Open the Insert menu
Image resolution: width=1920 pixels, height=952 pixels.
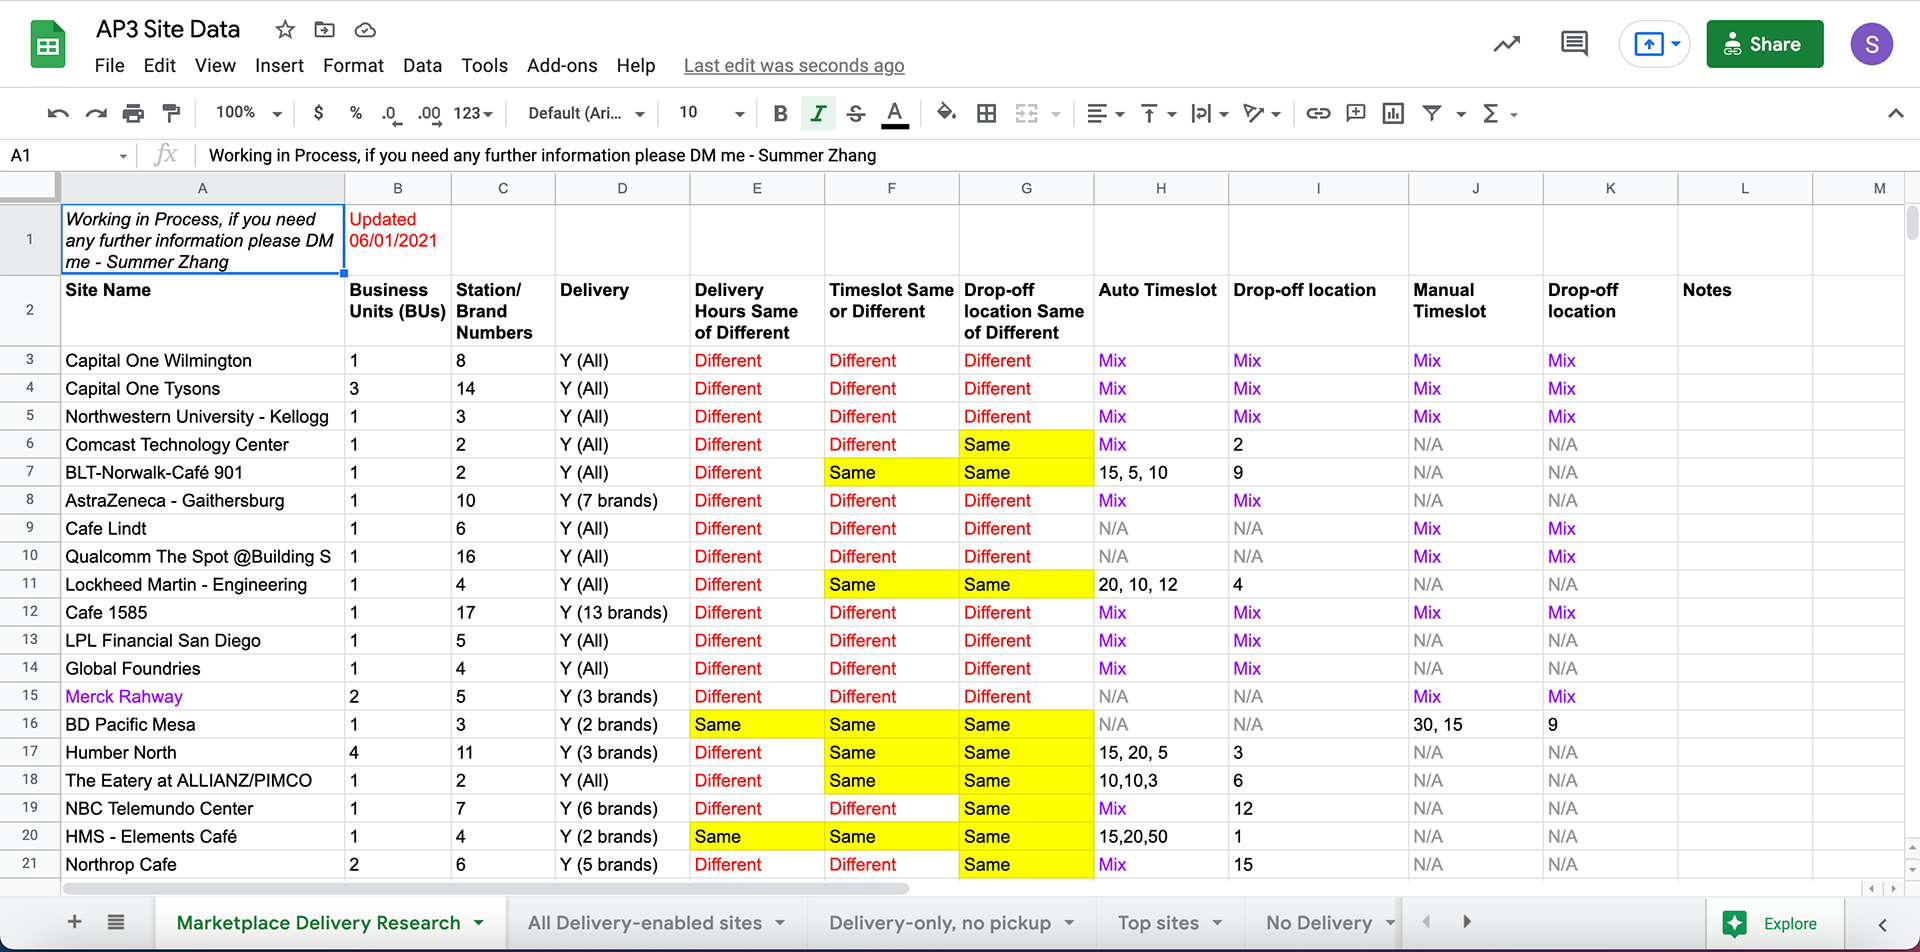[x=279, y=66]
